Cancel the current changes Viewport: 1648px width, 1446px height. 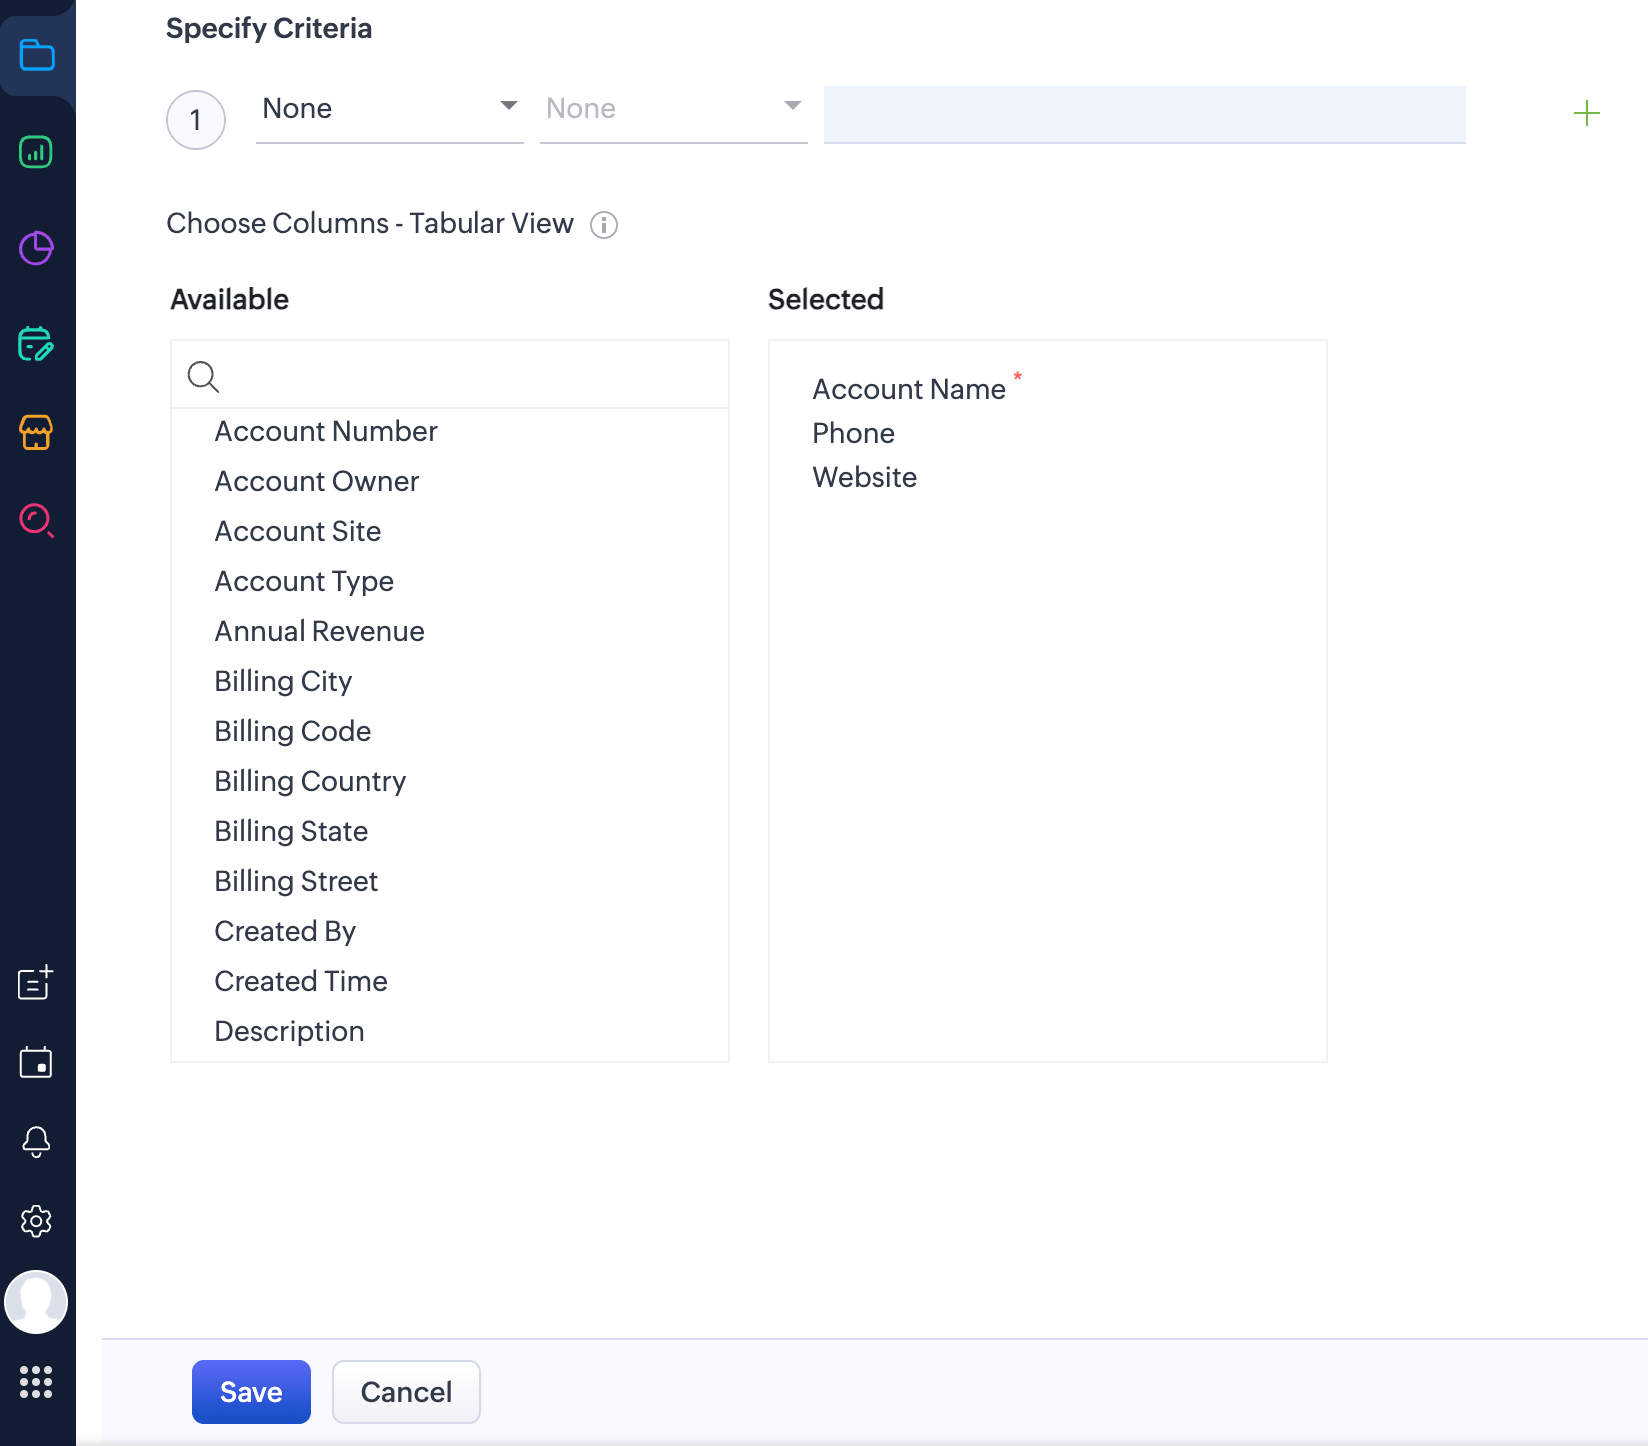pyautogui.click(x=405, y=1391)
